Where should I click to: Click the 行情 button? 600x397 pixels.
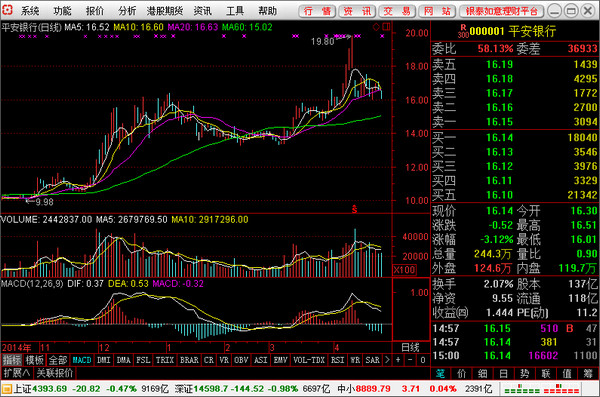[x=317, y=11]
